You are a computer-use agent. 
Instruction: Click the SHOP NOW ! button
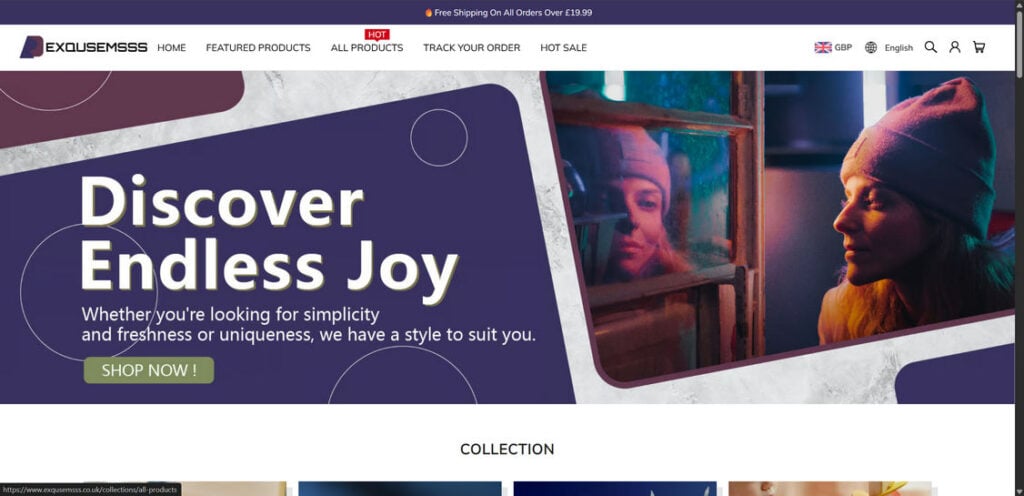(x=149, y=370)
